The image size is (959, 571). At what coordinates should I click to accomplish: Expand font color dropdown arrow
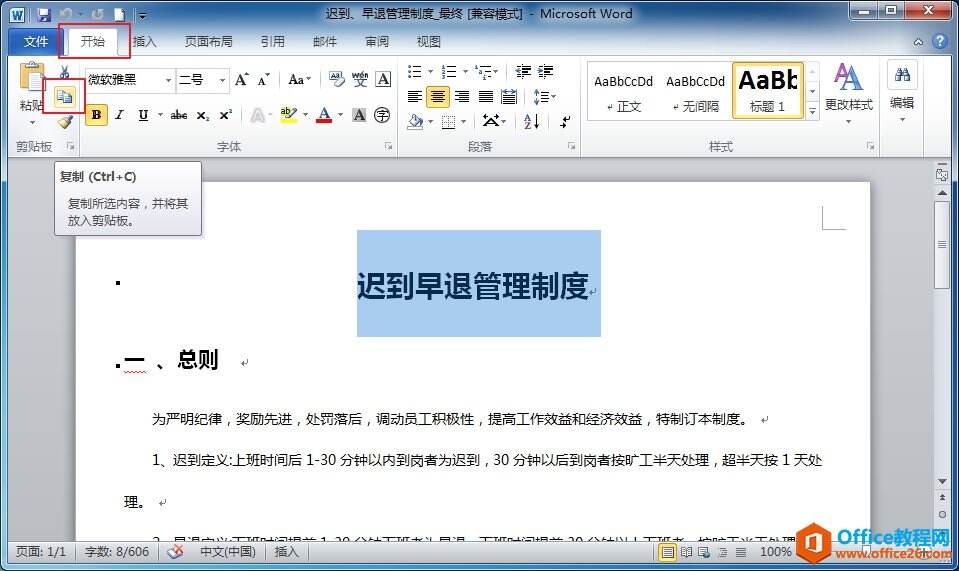pyautogui.click(x=340, y=115)
